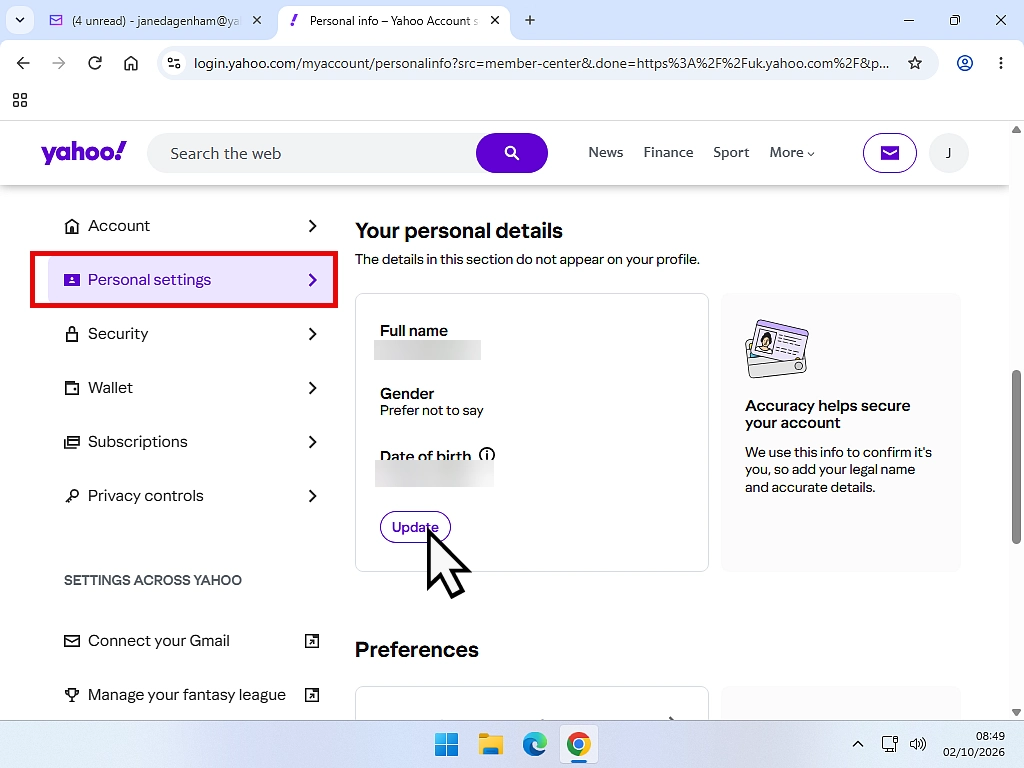Click the purple search magnifier button
Viewport: 1024px width, 768px height.
click(x=511, y=153)
